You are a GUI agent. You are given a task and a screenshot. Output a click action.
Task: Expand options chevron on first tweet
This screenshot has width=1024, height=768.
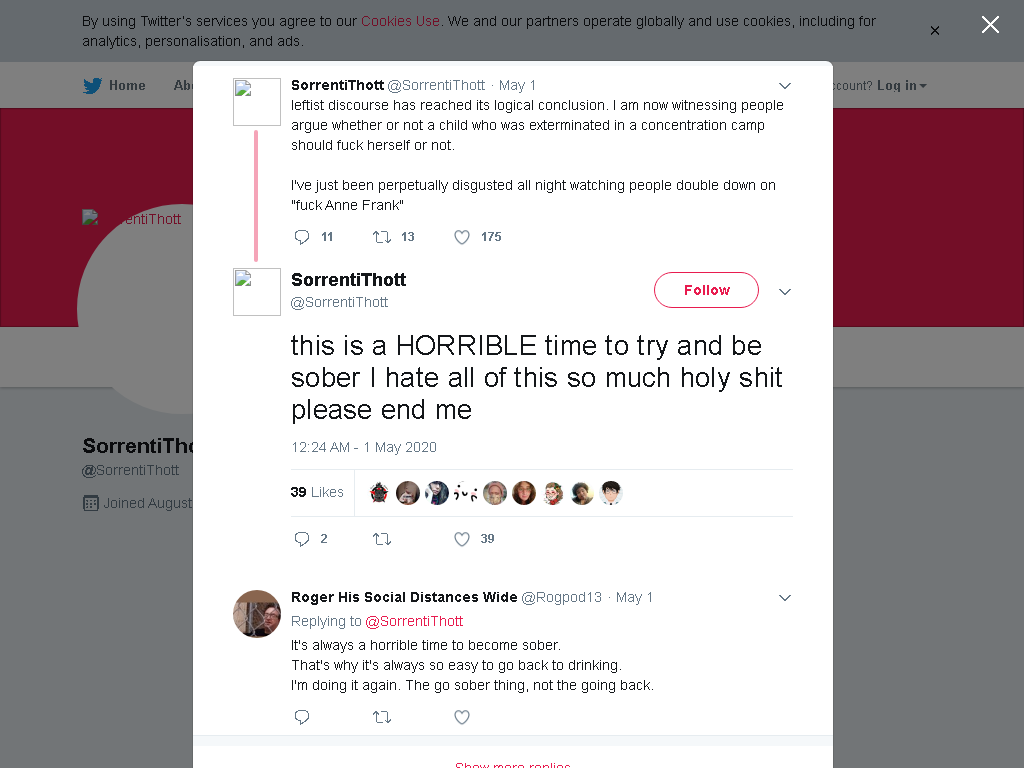pos(785,86)
